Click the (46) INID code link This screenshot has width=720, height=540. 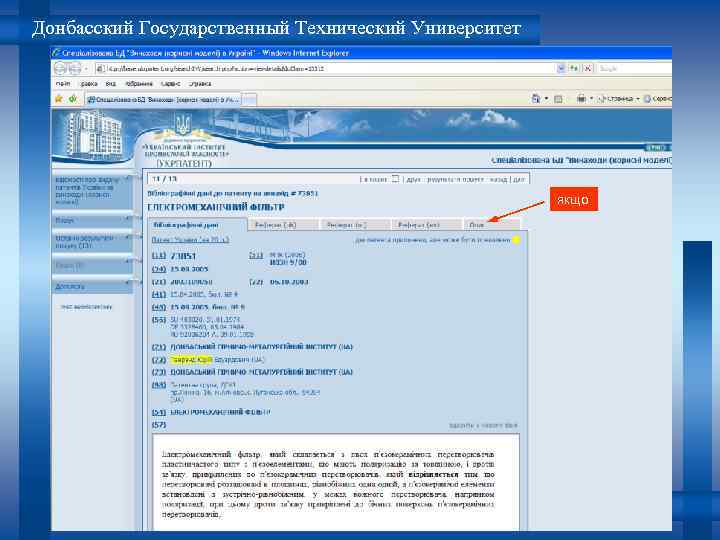point(158,307)
